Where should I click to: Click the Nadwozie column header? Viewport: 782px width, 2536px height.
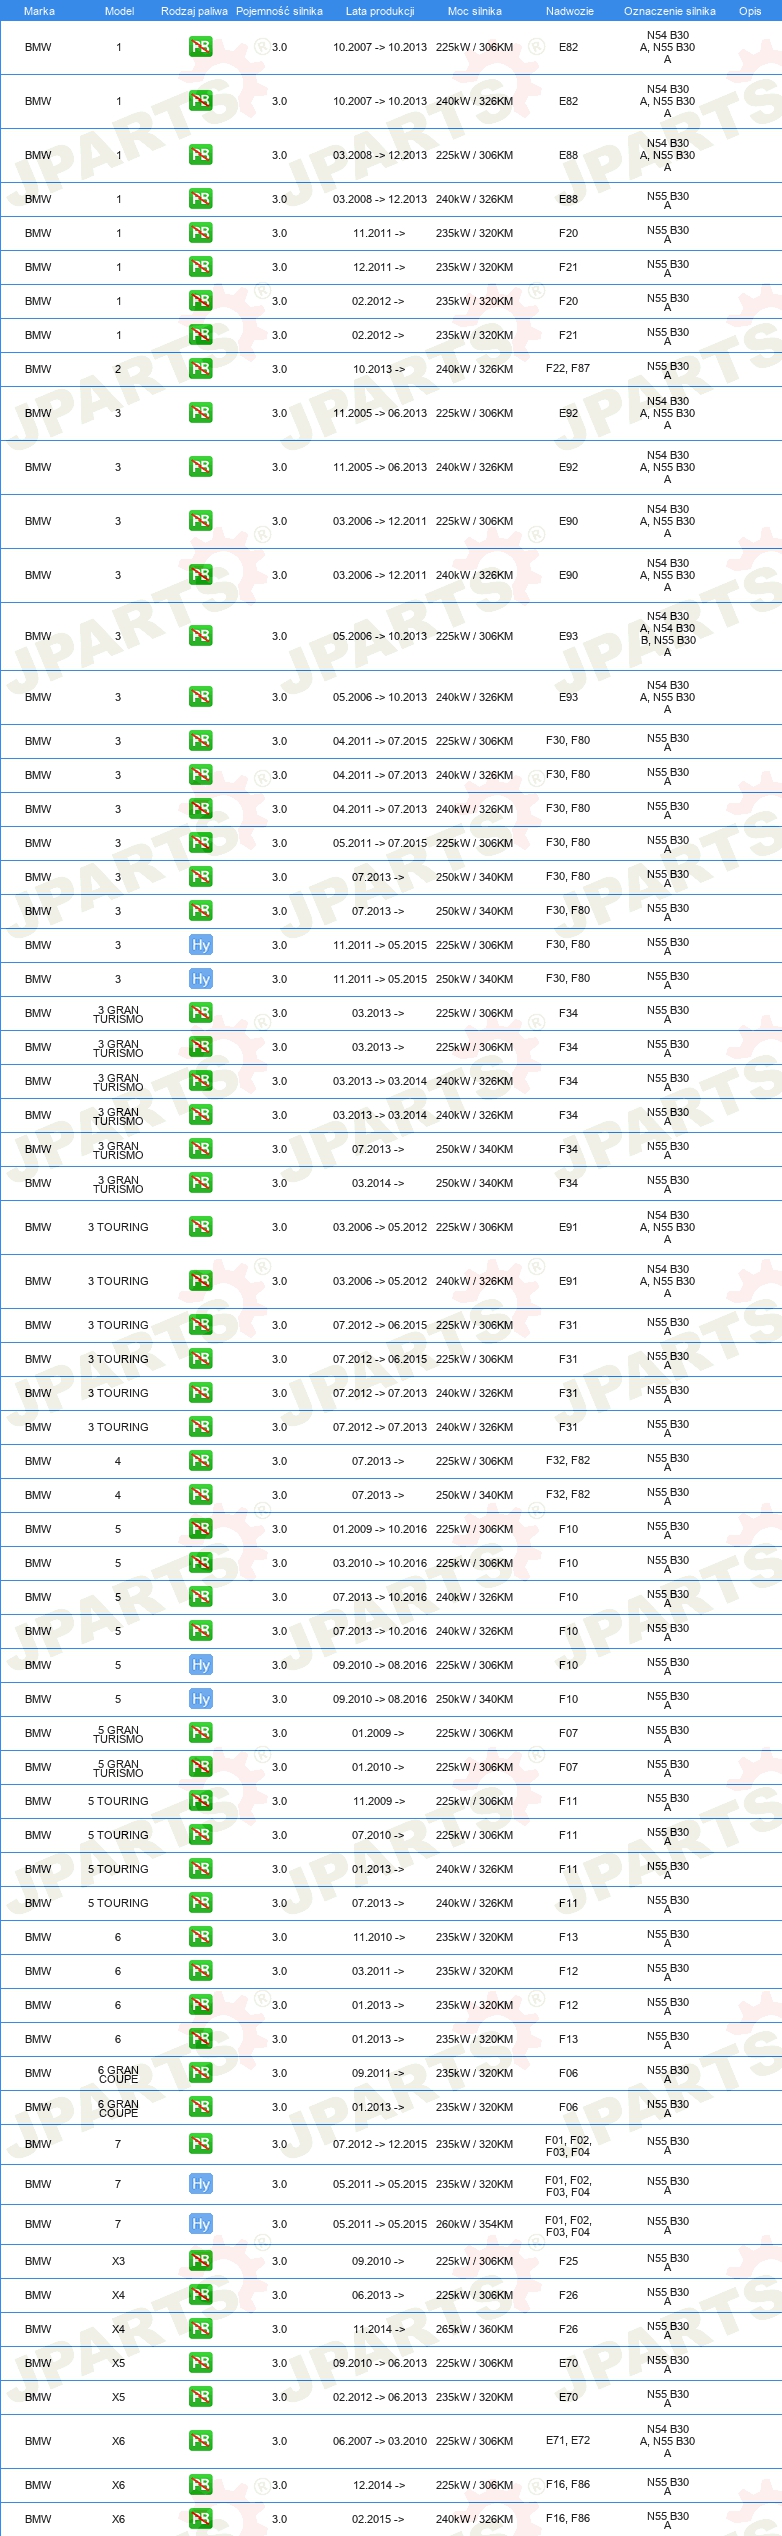point(569,11)
